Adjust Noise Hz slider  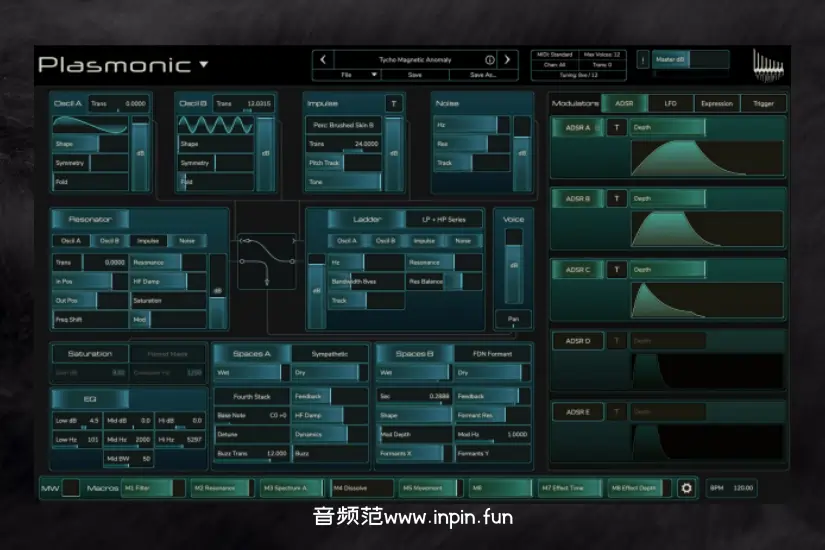click(x=472, y=125)
